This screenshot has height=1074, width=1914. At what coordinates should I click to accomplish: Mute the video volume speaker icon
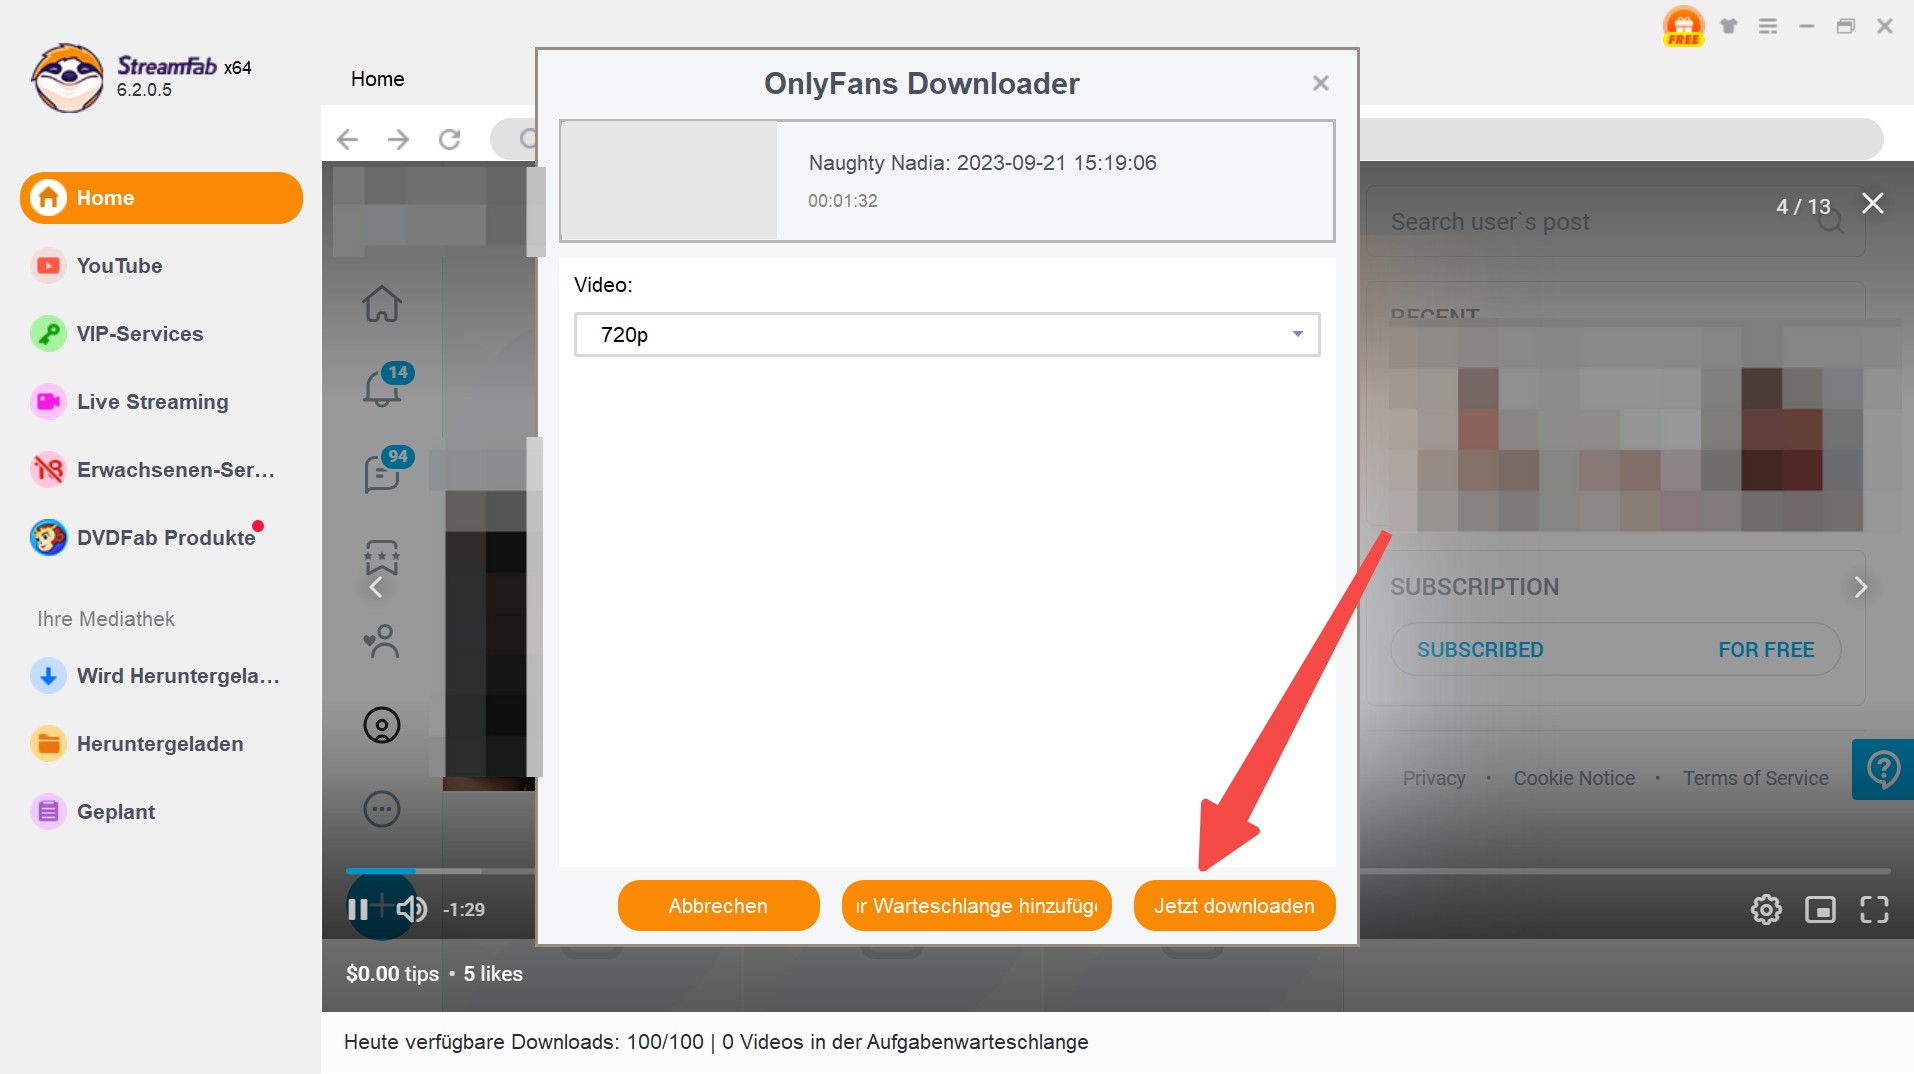pyautogui.click(x=411, y=909)
